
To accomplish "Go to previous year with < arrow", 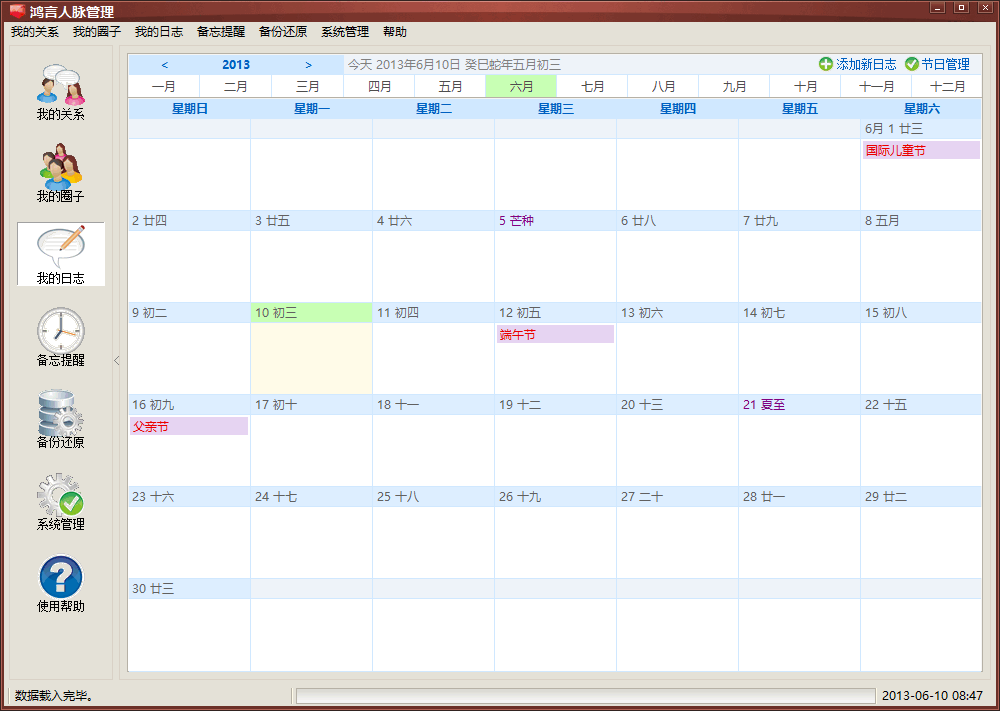I will click(165, 65).
